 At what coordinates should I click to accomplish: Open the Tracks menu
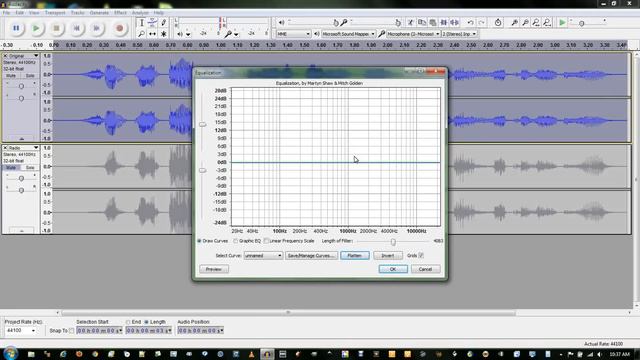tap(77, 13)
